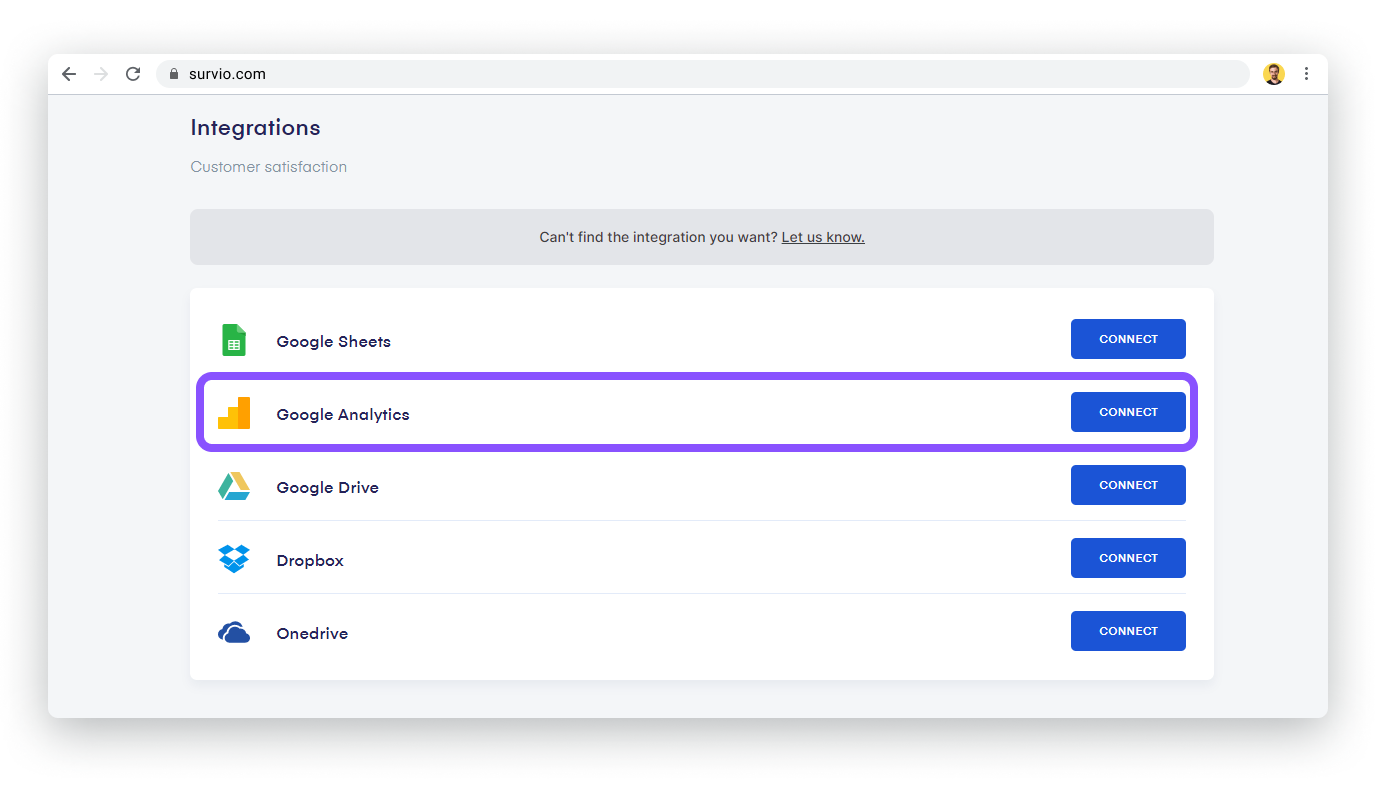Screen dimensions: 1376x790
Task: Connect the Google Analytics integration
Action: click(x=1128, y=412)
